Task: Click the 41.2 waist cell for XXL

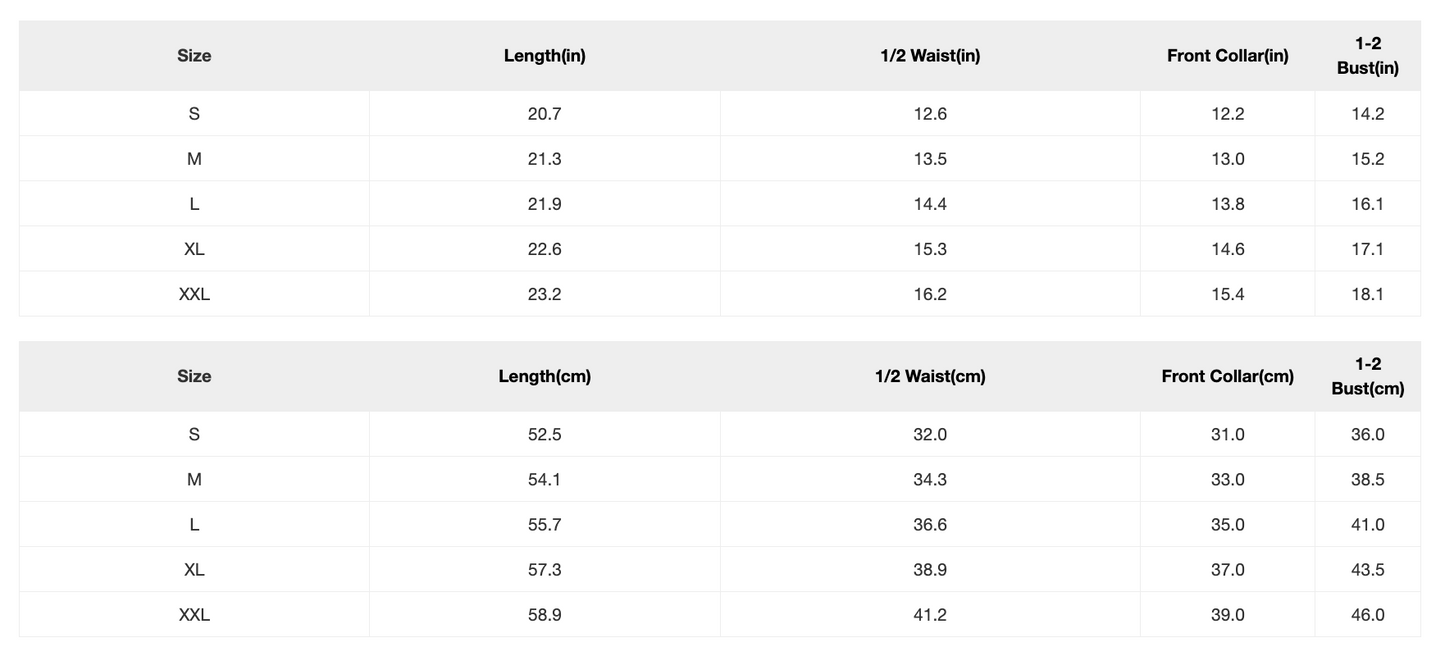Action: pyautogui.click(x=930, y=615)
